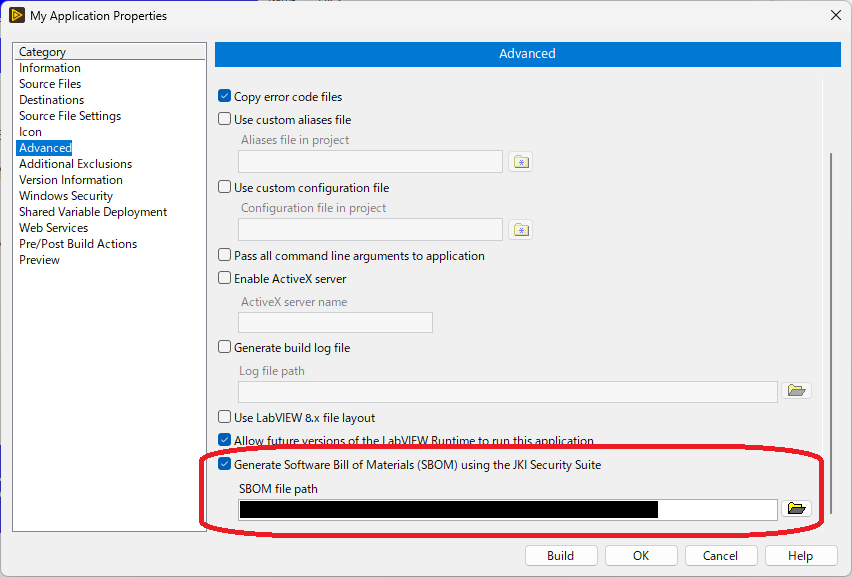
Task: Open folder browser for SBOM file path
Action: point(796,509)
